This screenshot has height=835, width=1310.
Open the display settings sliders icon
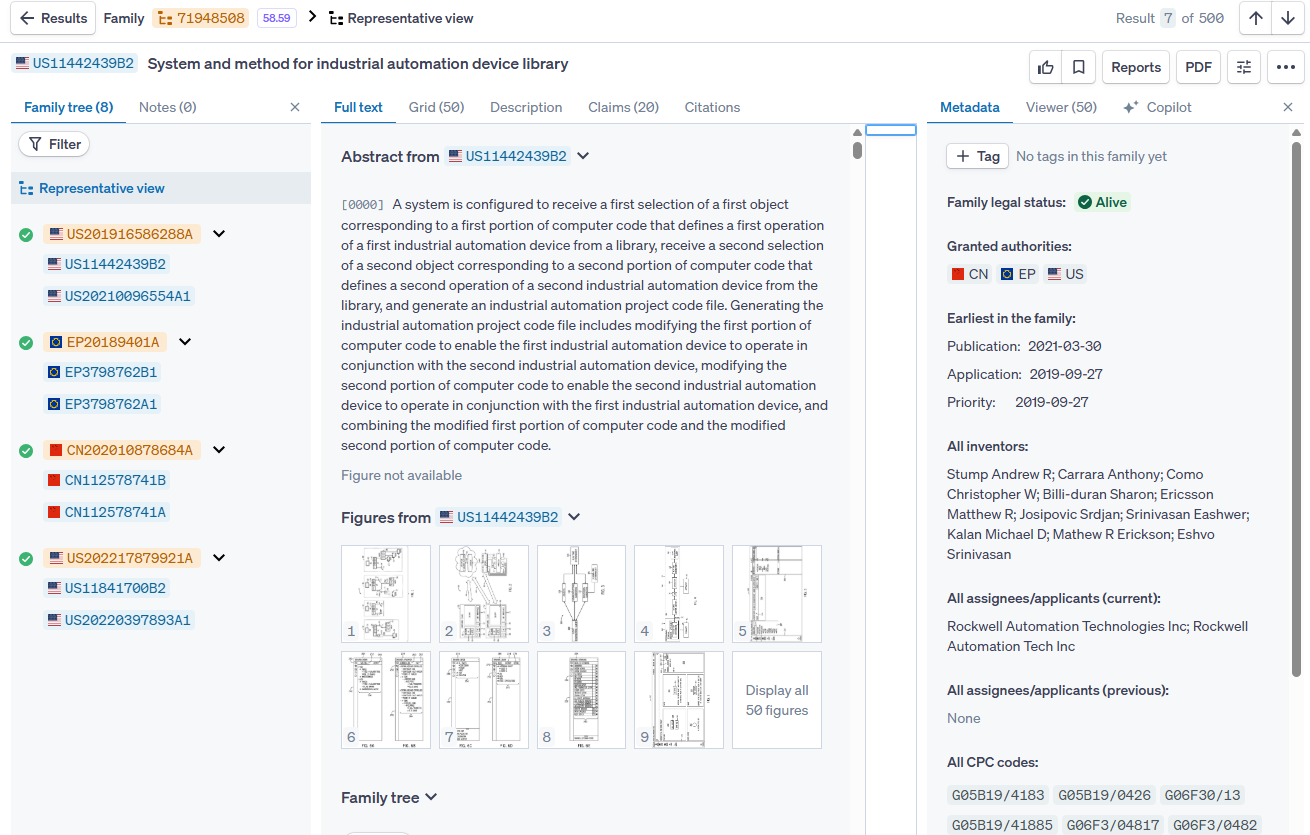(1244, 67)
